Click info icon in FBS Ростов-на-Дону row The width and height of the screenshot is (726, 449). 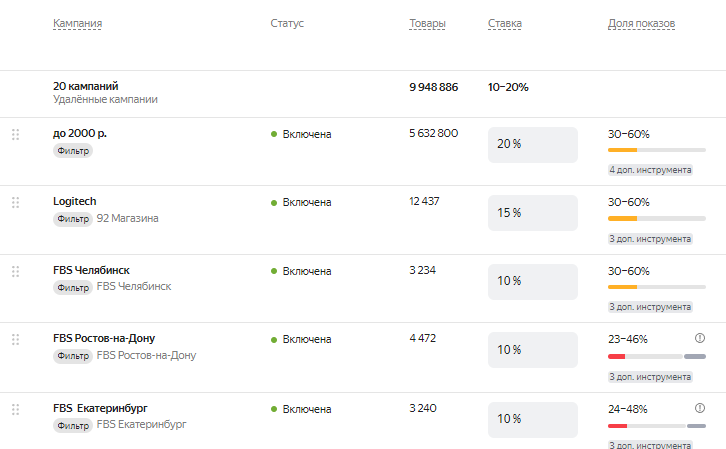[x=700, y=338]
